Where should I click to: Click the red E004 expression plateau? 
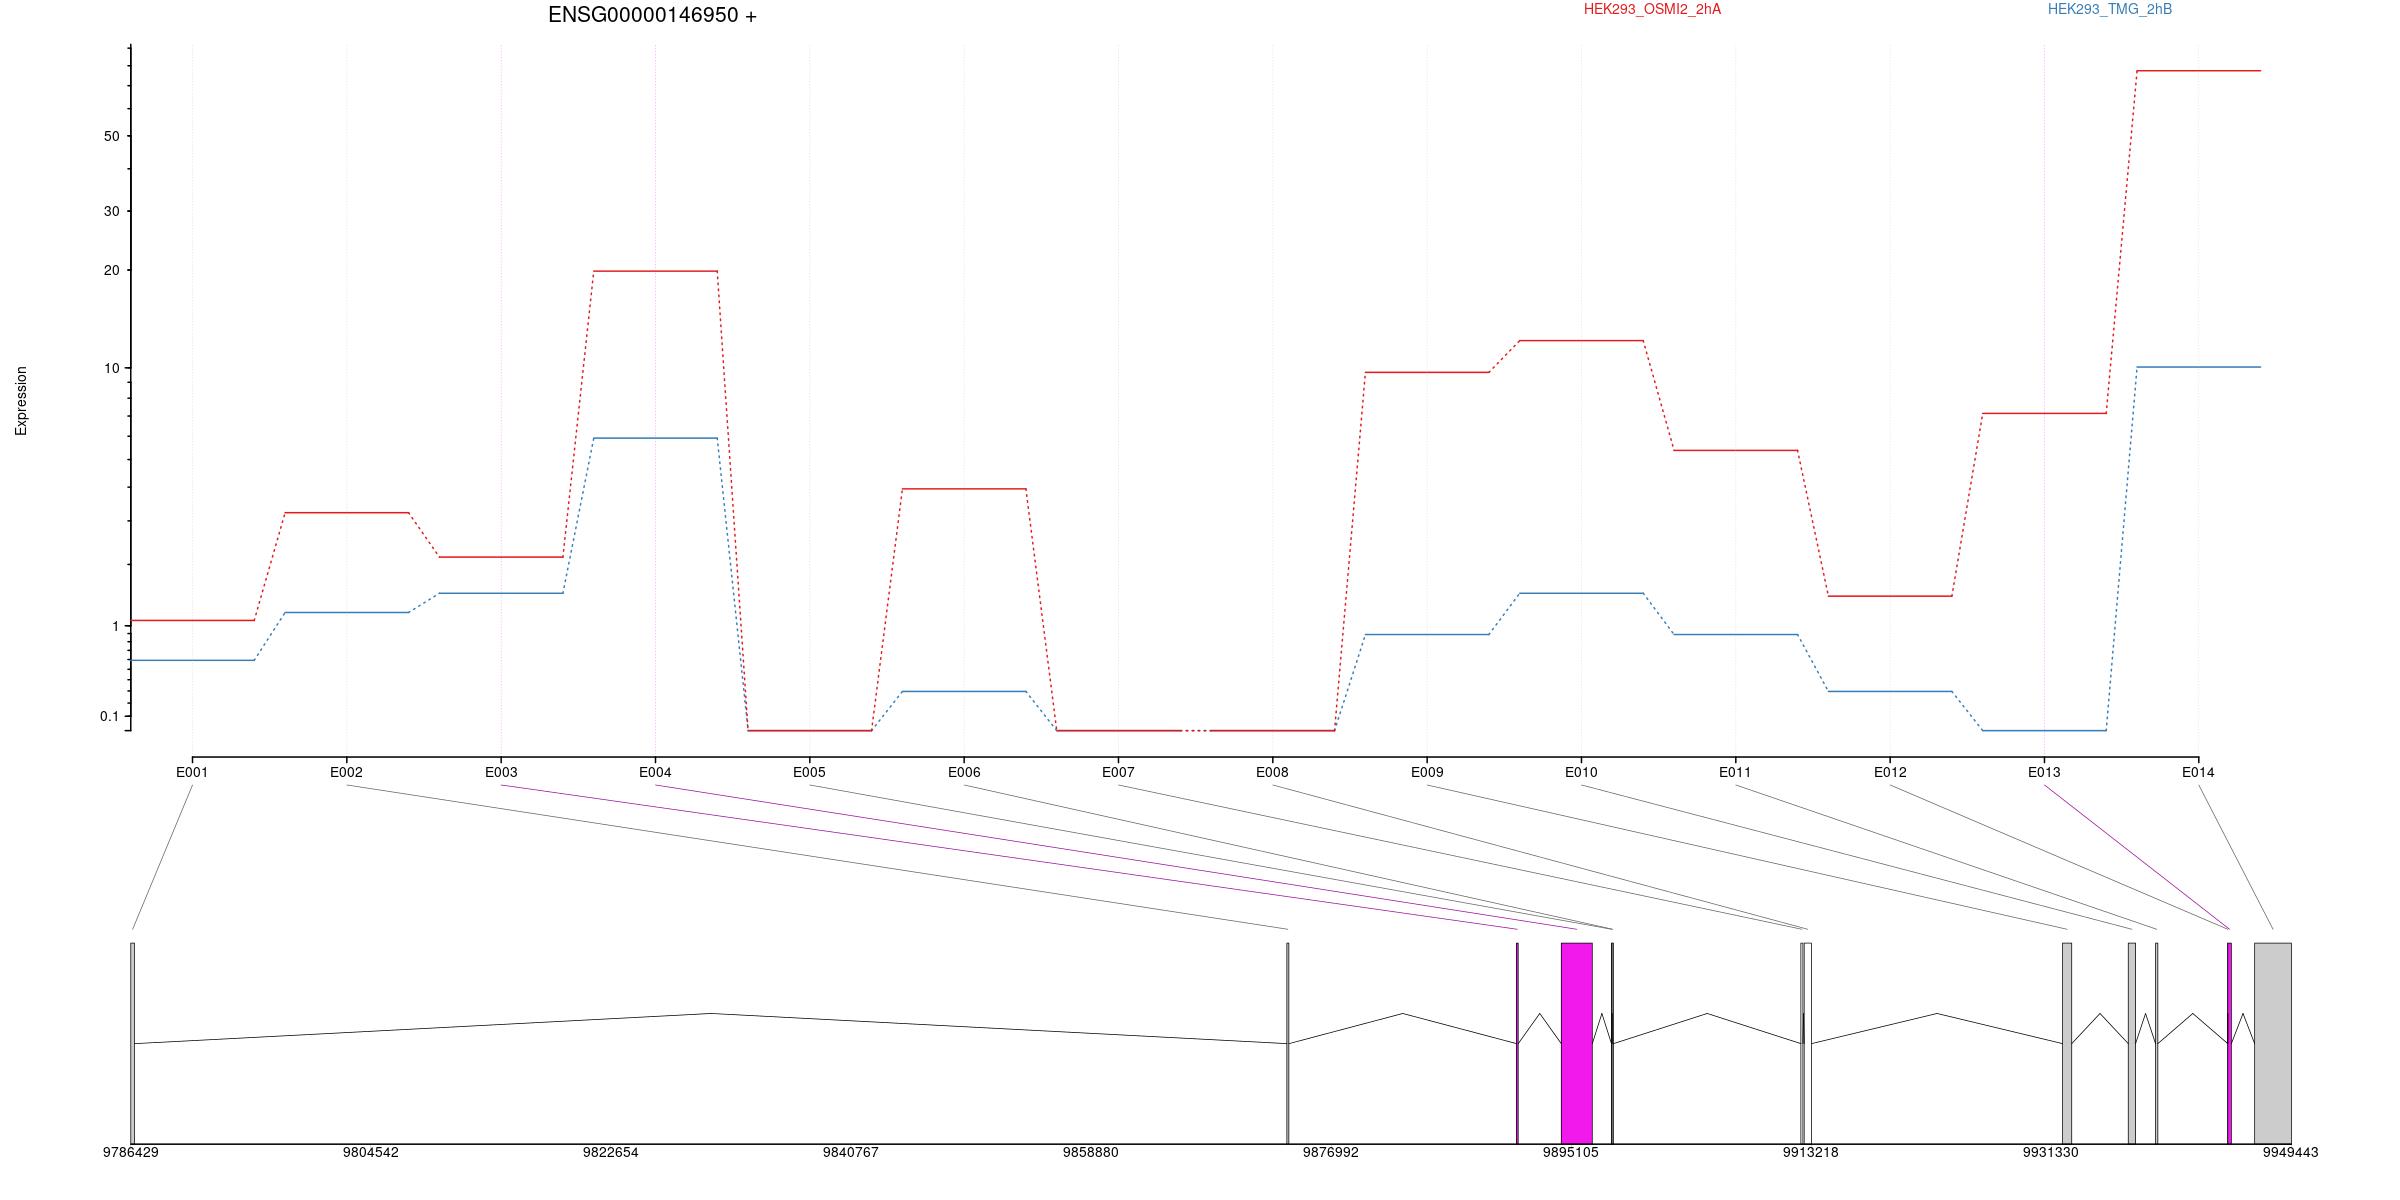click(655, 271)
